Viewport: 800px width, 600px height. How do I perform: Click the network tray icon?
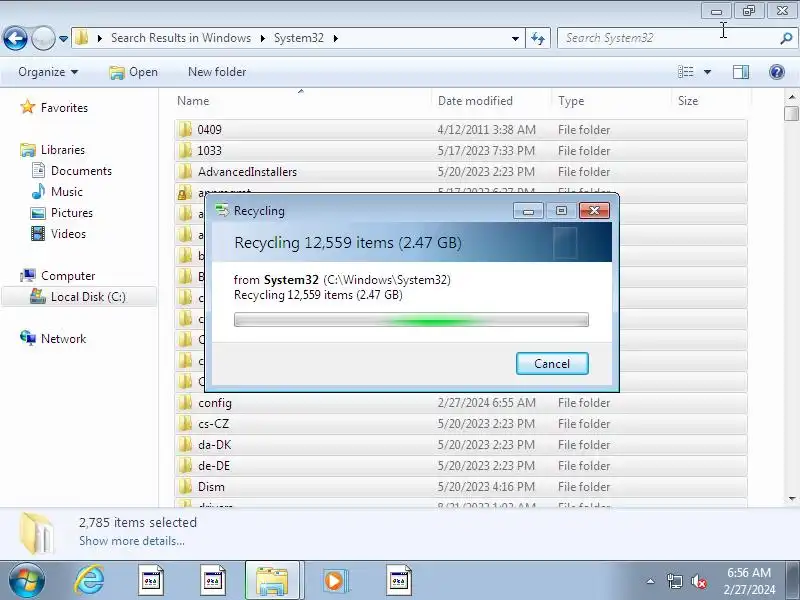674,581
